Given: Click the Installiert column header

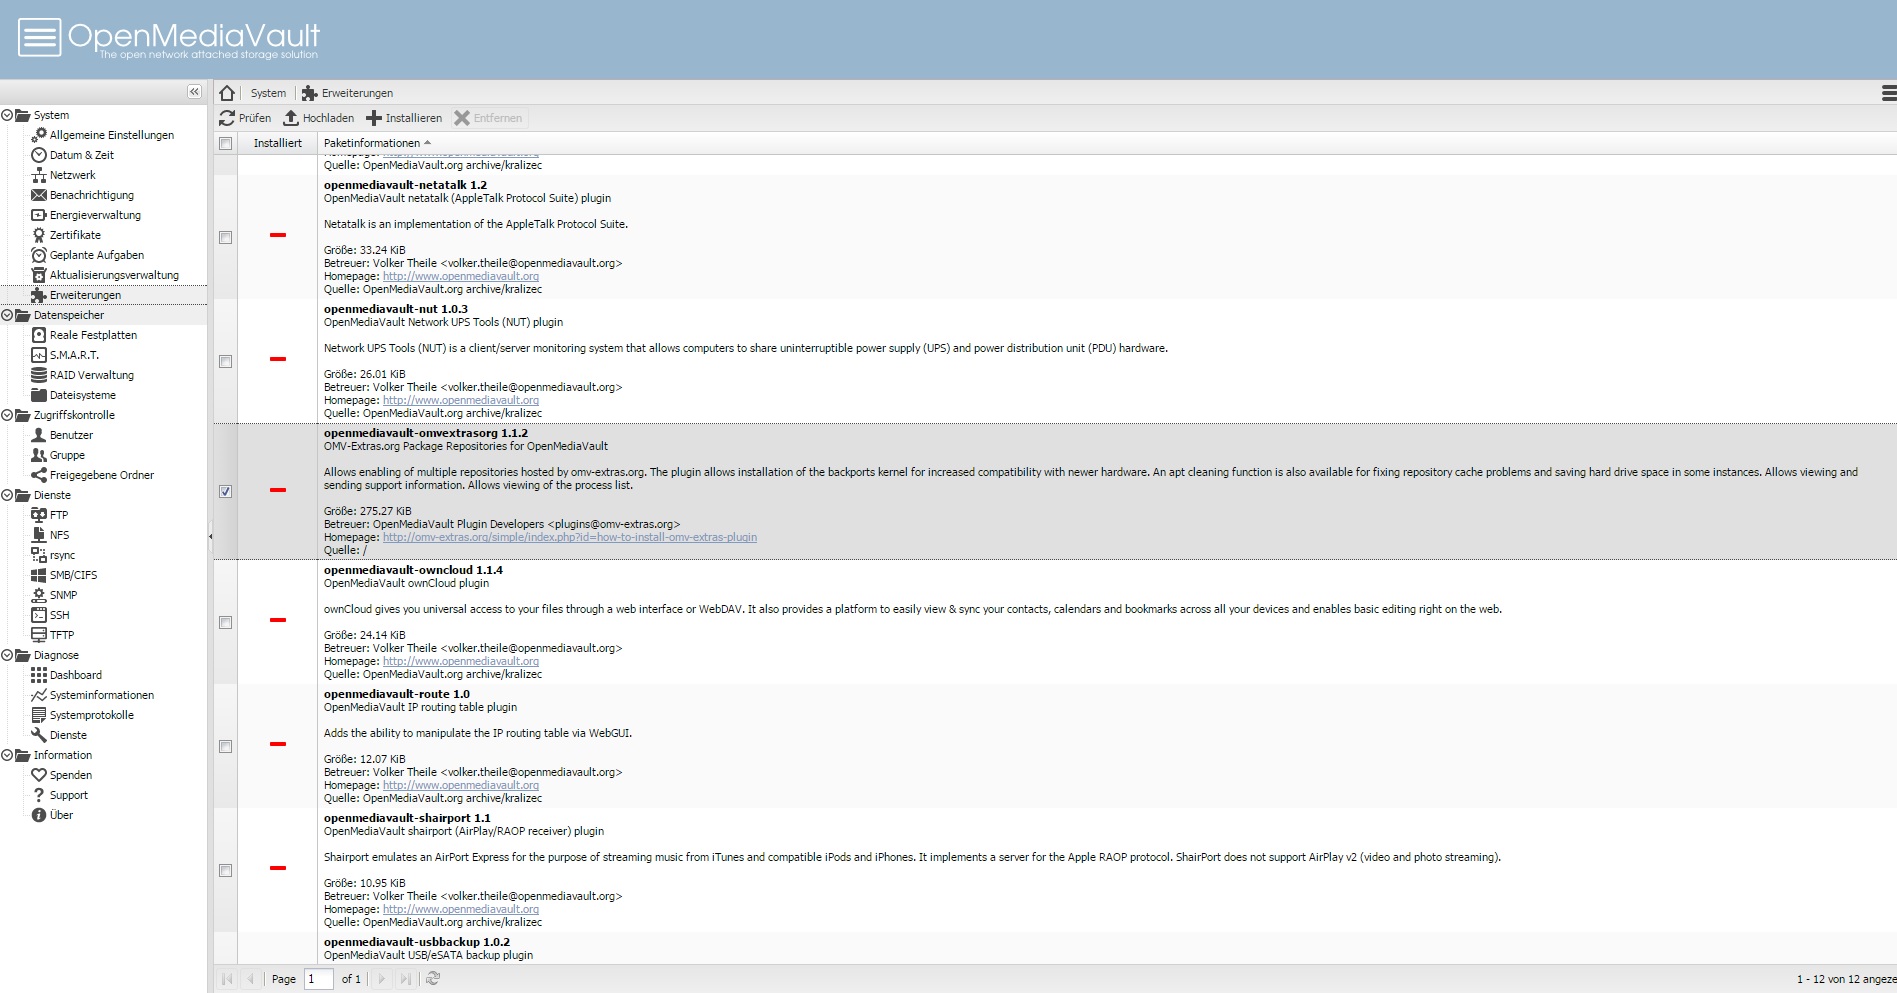Looking at the screenshot, I should [x=277, y=143].
